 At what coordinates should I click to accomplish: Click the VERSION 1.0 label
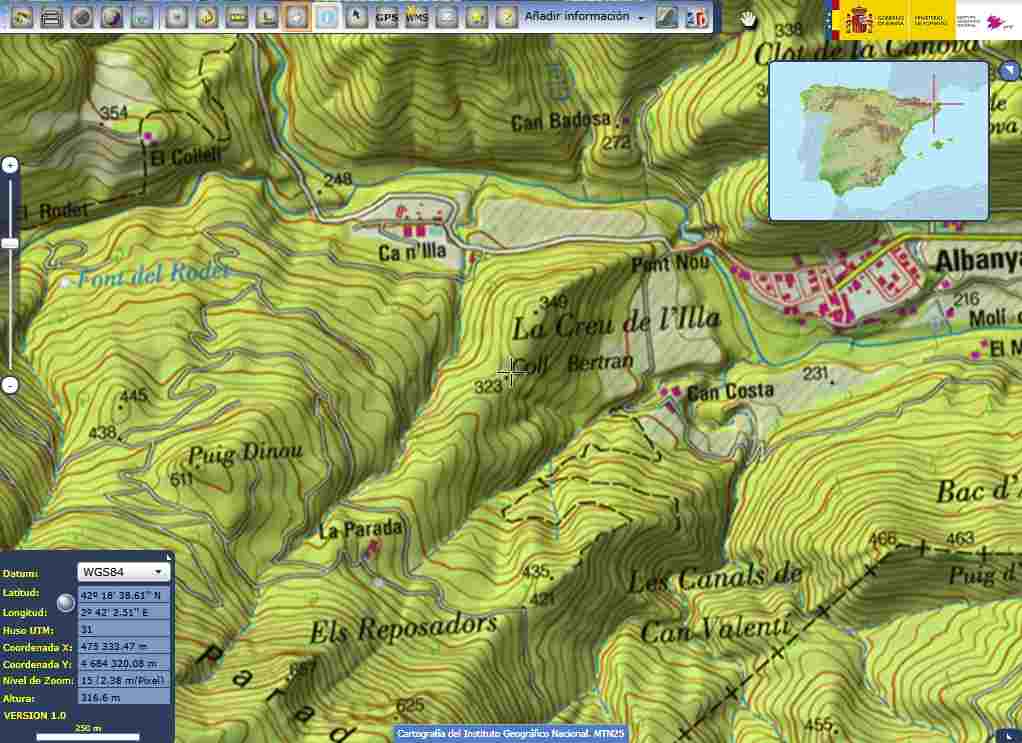pos(35,716)
